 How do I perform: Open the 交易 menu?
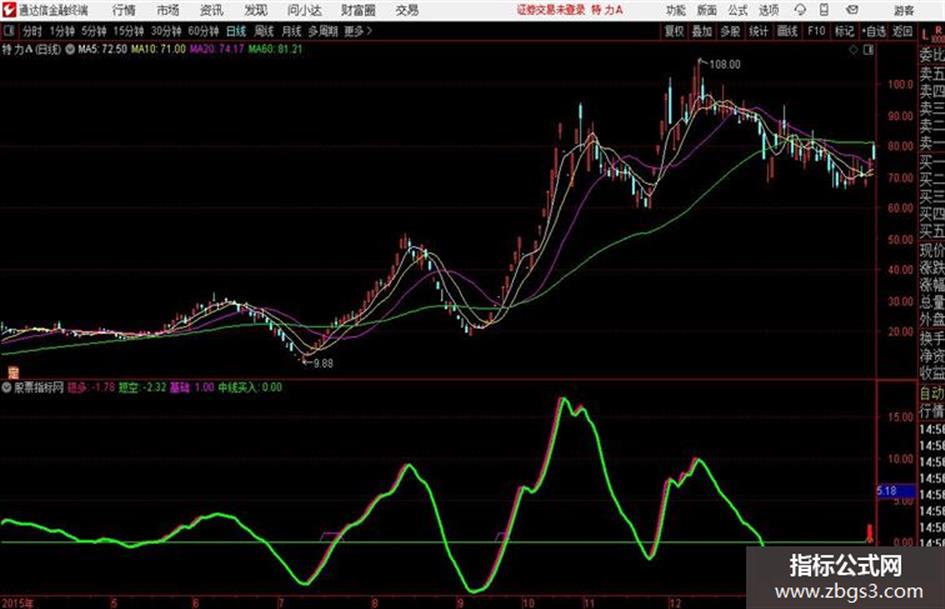point(407,10)
